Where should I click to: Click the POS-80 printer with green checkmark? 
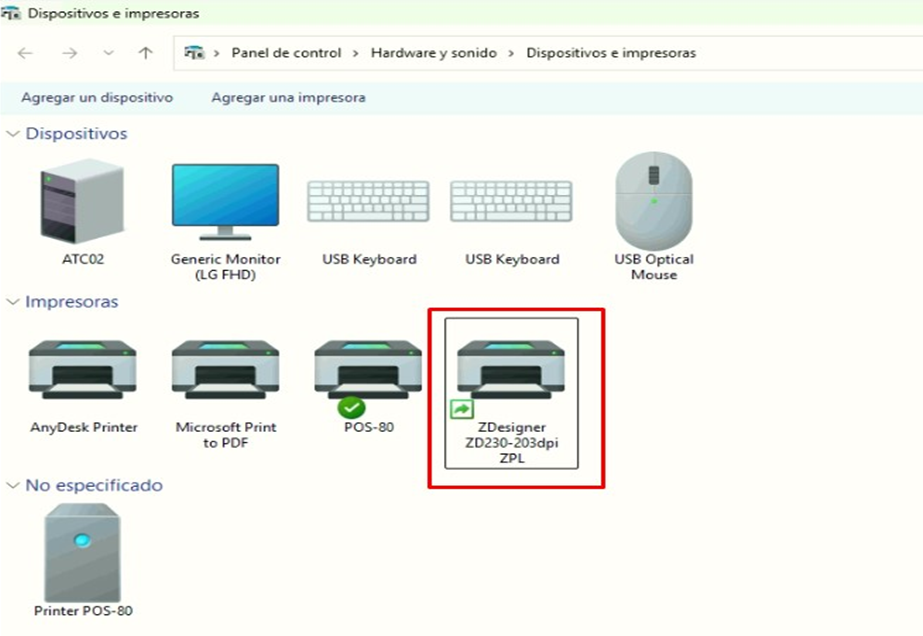tap(368, 371)
